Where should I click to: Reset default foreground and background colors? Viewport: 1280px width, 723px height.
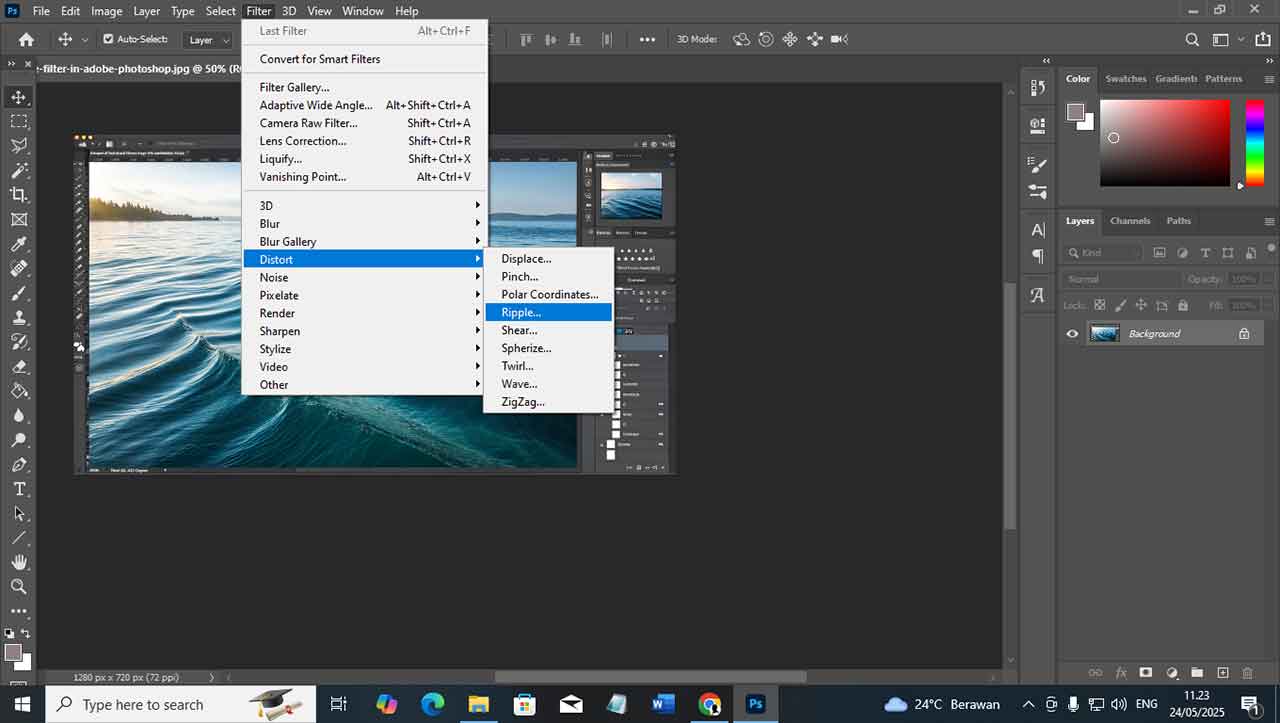click(9, 633)
